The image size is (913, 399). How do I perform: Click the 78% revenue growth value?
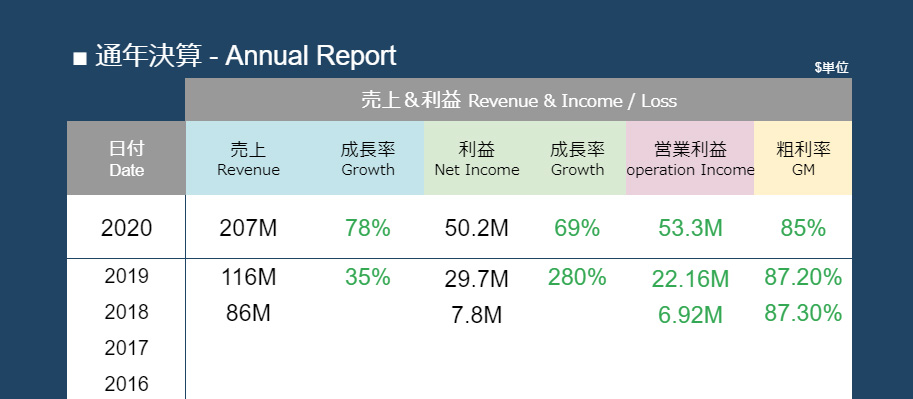[x=367, y=228]
